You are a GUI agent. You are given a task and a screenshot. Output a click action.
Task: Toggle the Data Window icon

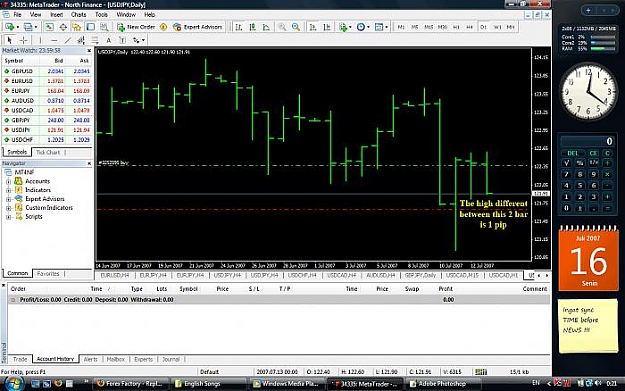[x=63, y=27]
